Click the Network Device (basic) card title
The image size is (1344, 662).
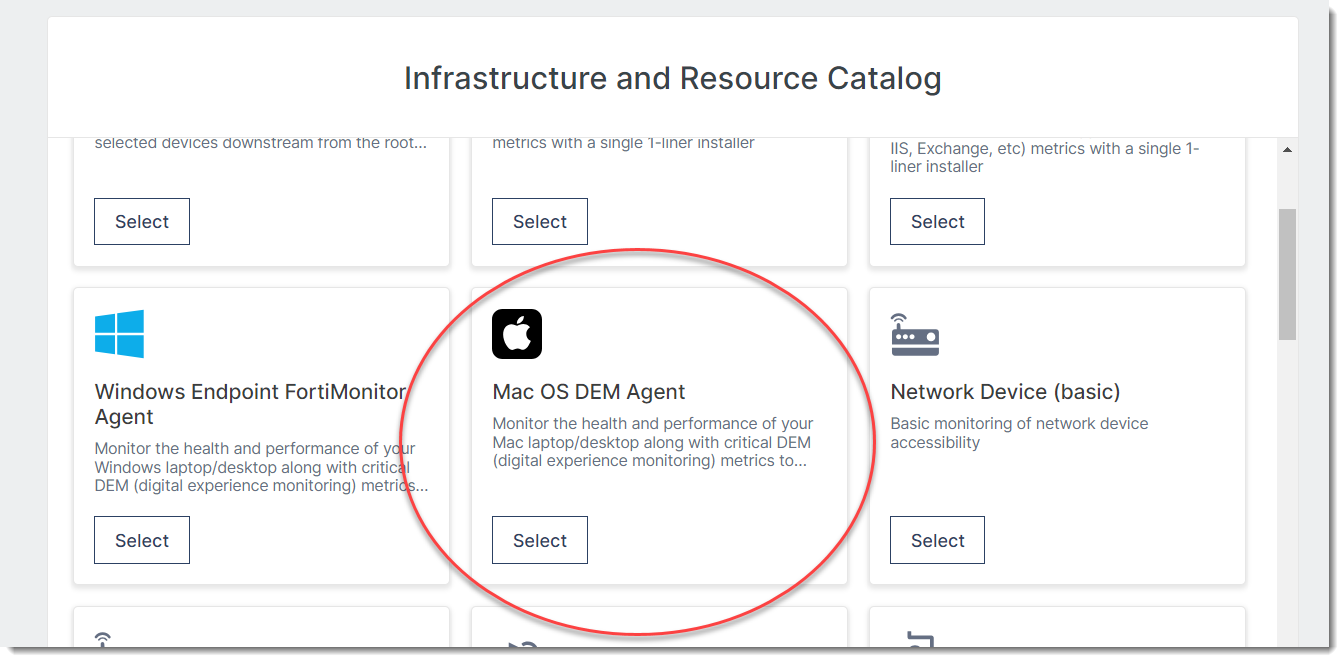(1003, 391)
